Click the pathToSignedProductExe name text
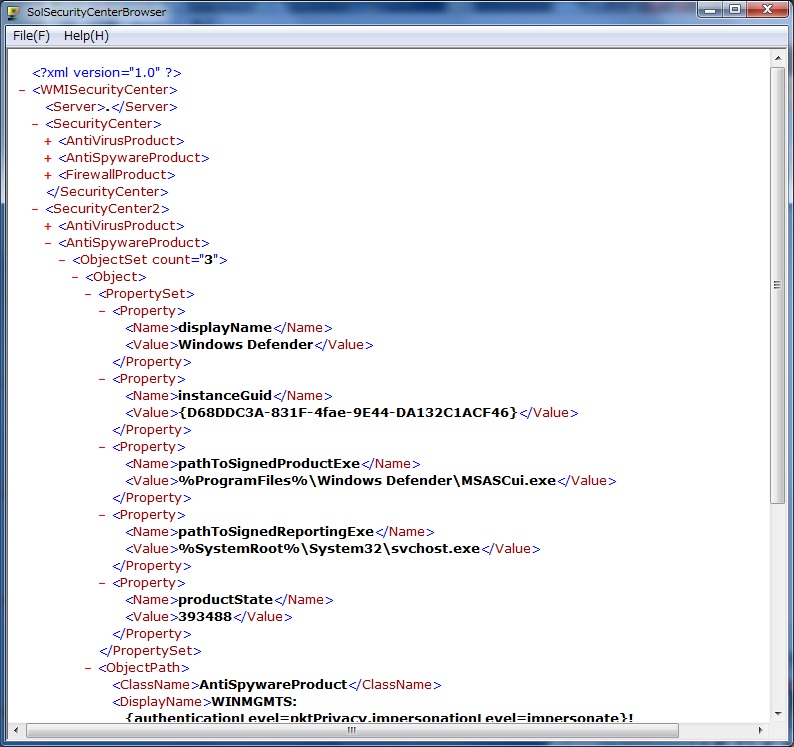Viewport: 794px width, 747px height. coord(269,464)
